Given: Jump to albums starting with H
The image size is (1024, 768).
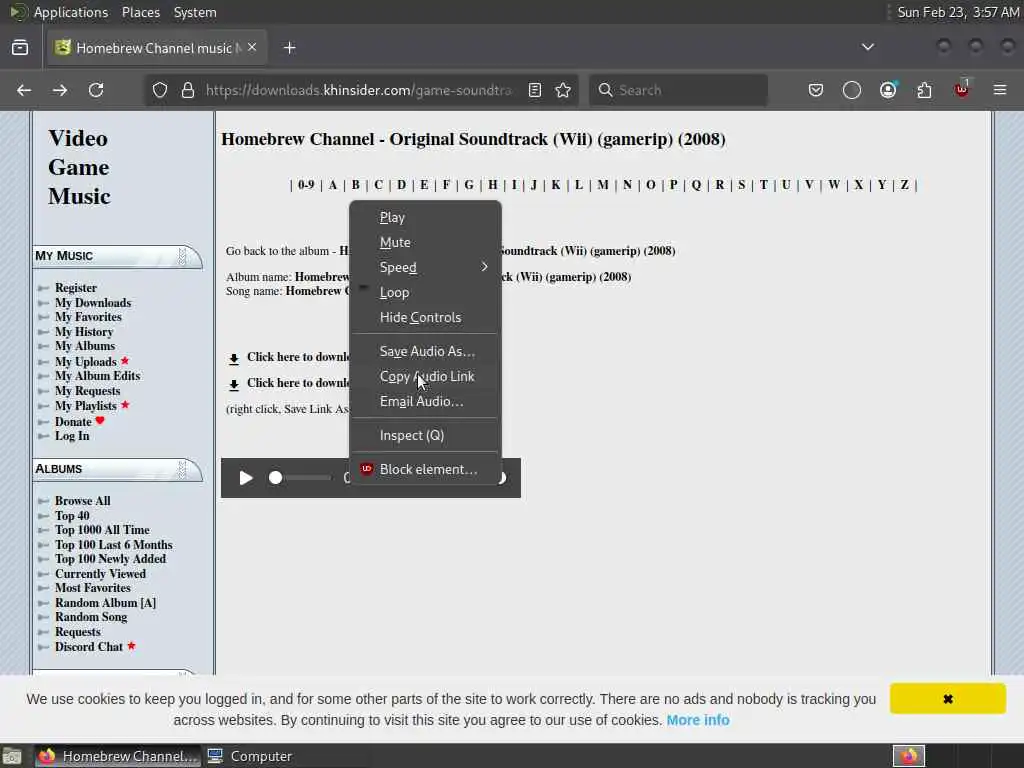Looking at the screenshot, I should point(492,185).
